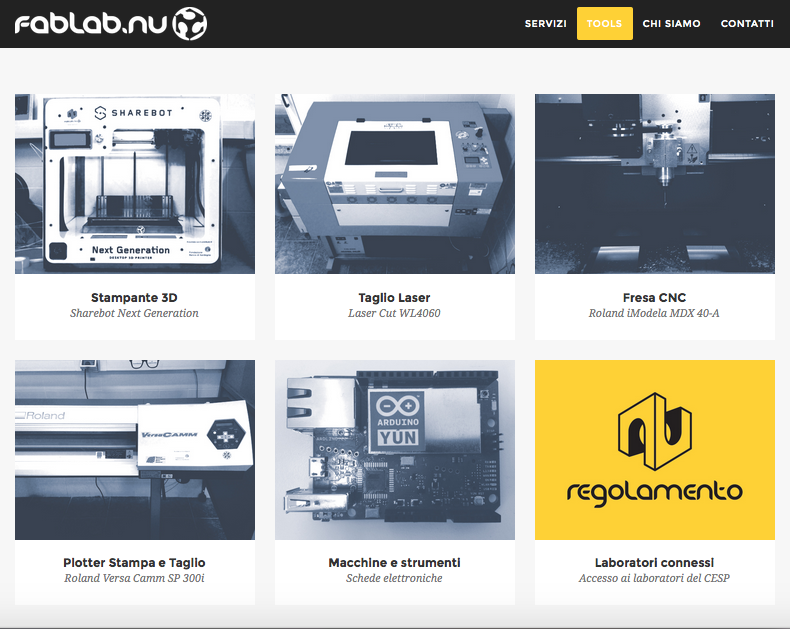
Task: Click the circular fab lab emblem icon
Action: pos(190,24)
